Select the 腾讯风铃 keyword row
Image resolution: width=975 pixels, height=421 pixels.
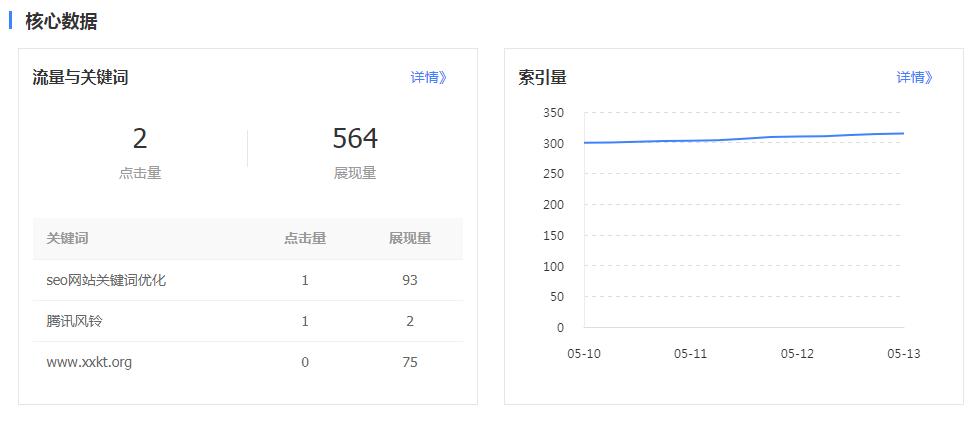[74, 321]
